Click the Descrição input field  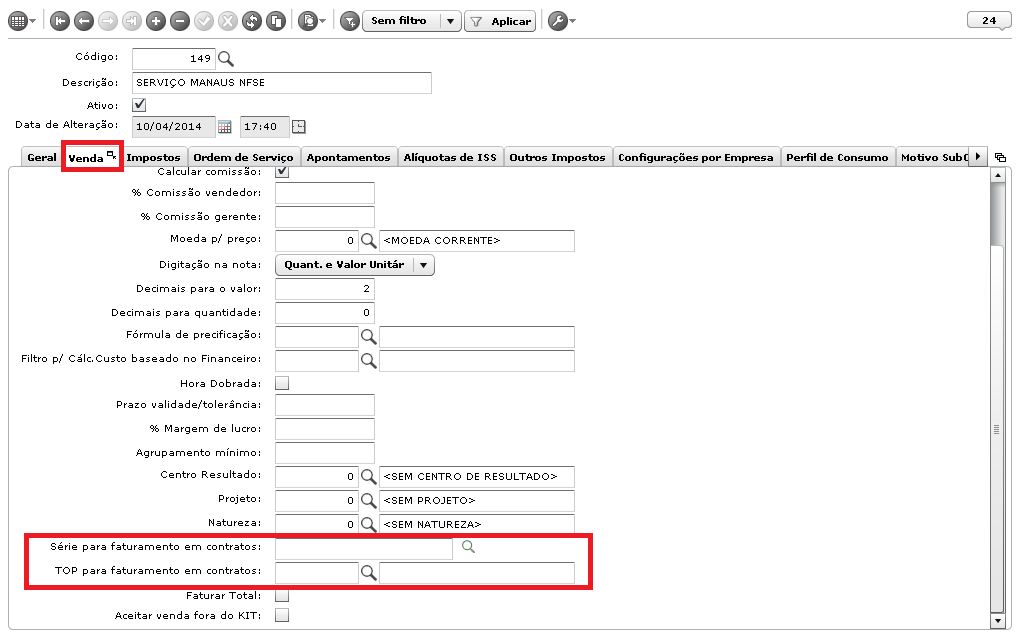coord(281,83)
